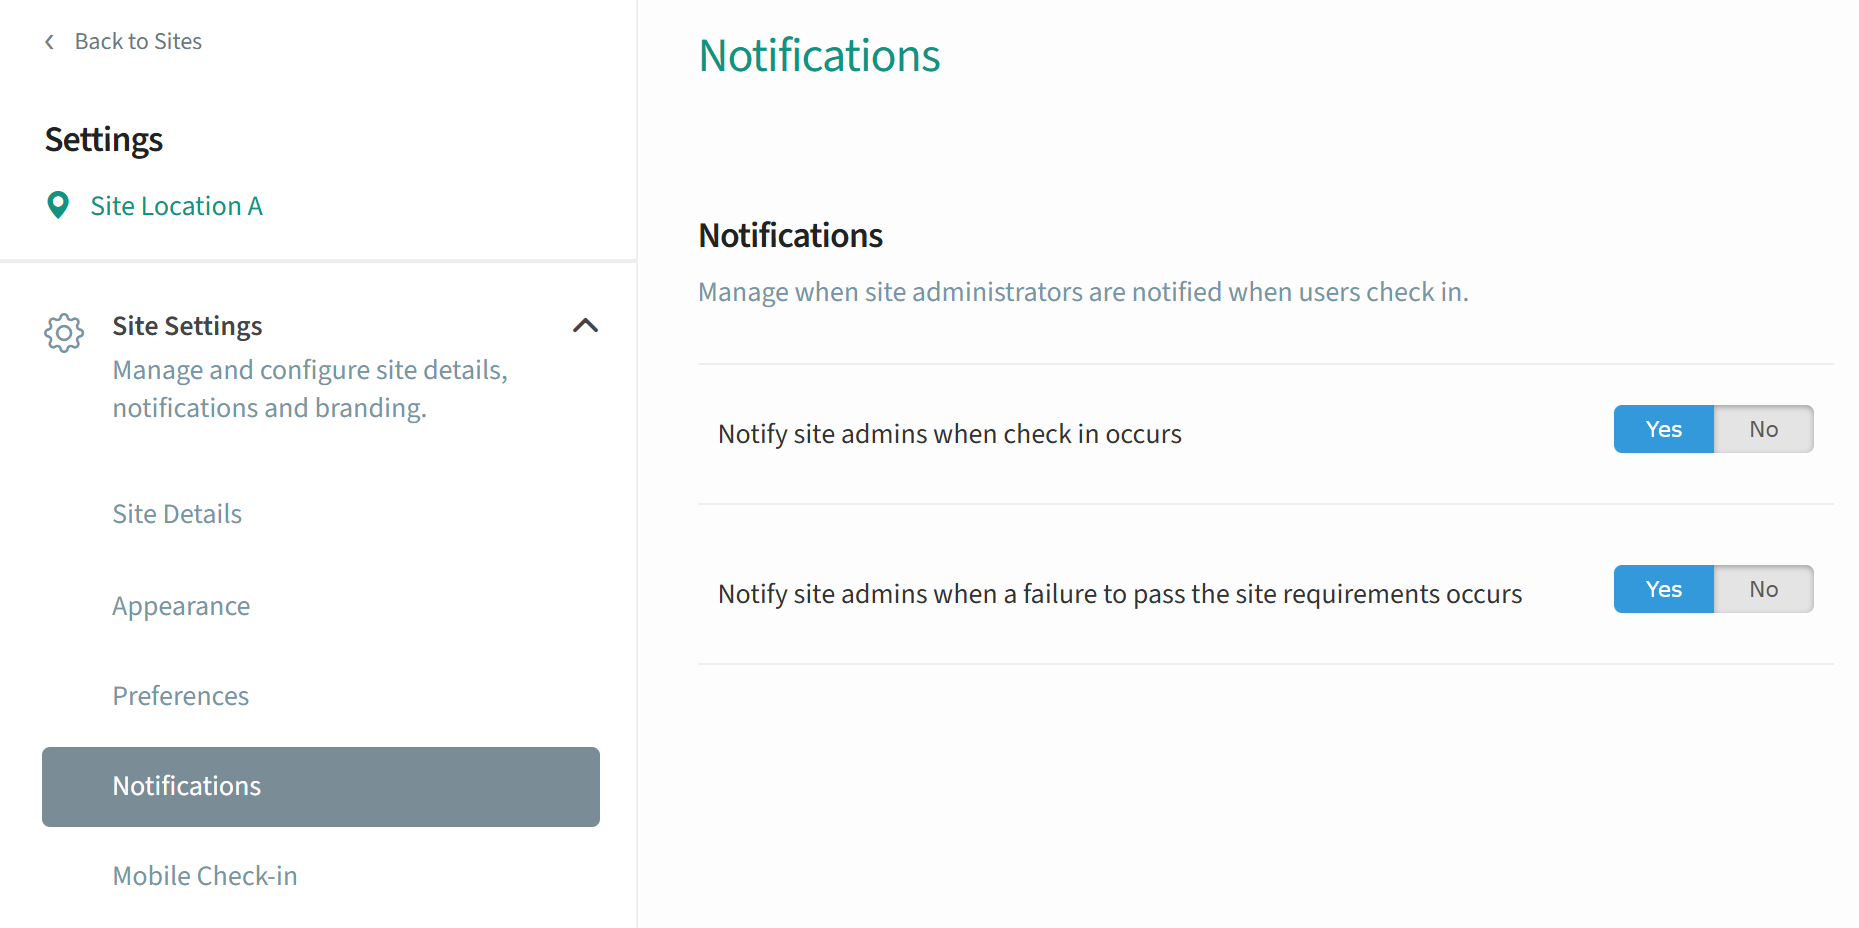Image resolution: width=1859 pixels, height=928 pixels.
Task: Enable failure notification with Yes
Action: [1663, 589]
